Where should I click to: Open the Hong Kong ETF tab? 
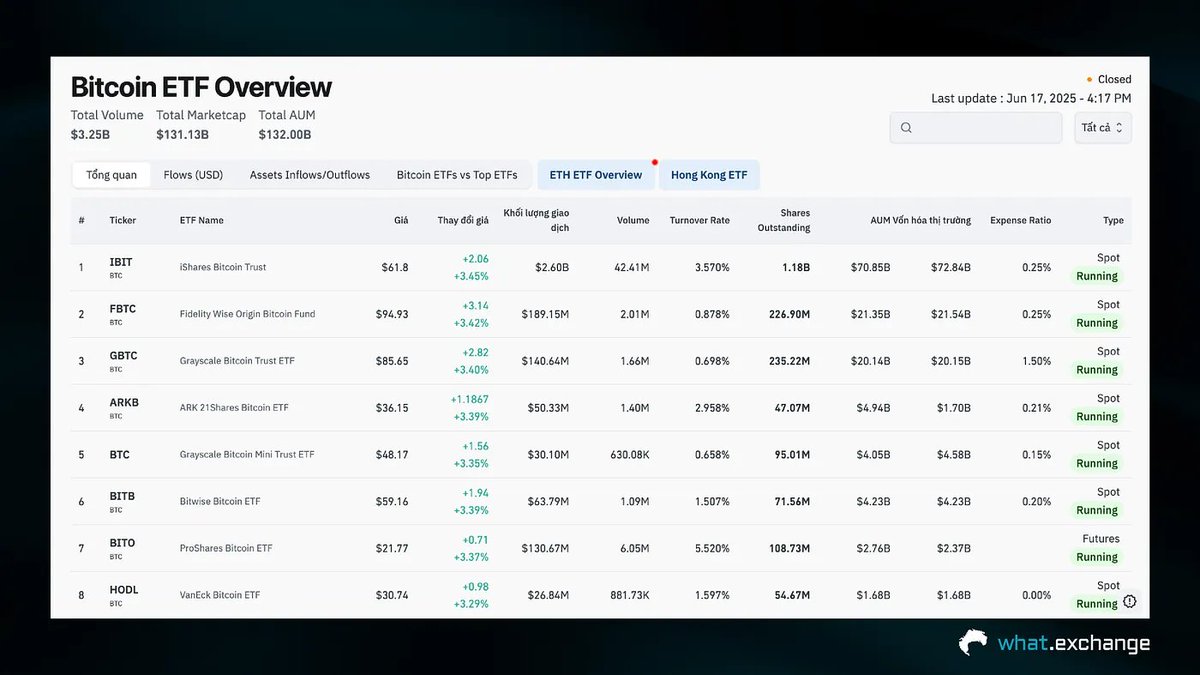709,175
